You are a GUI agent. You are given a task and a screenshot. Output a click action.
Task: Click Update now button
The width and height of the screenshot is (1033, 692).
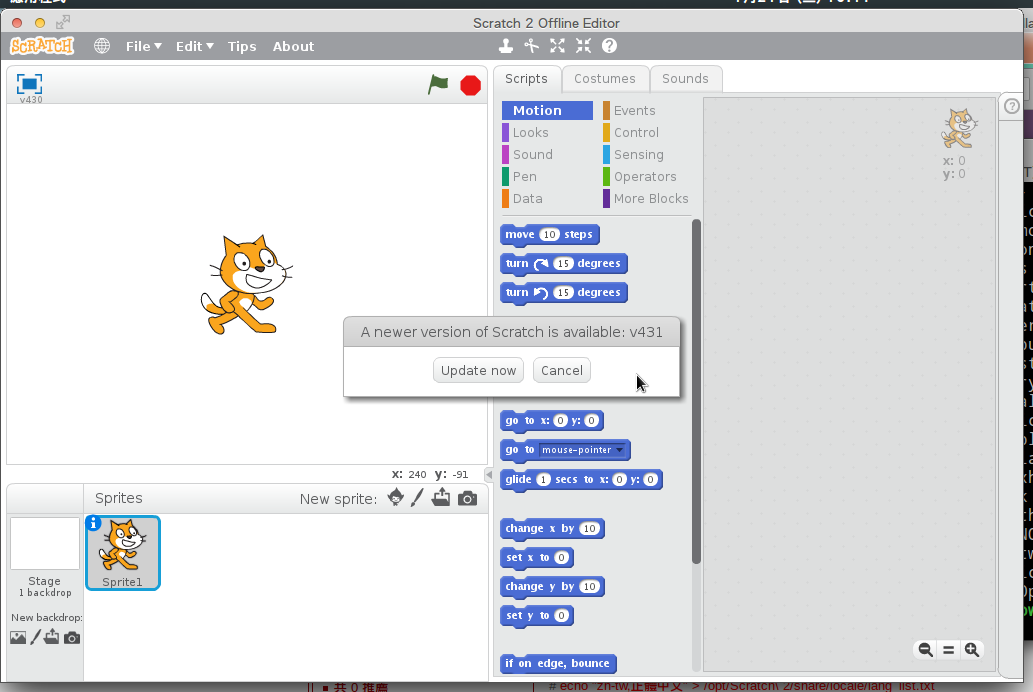[x=478, y=370]
